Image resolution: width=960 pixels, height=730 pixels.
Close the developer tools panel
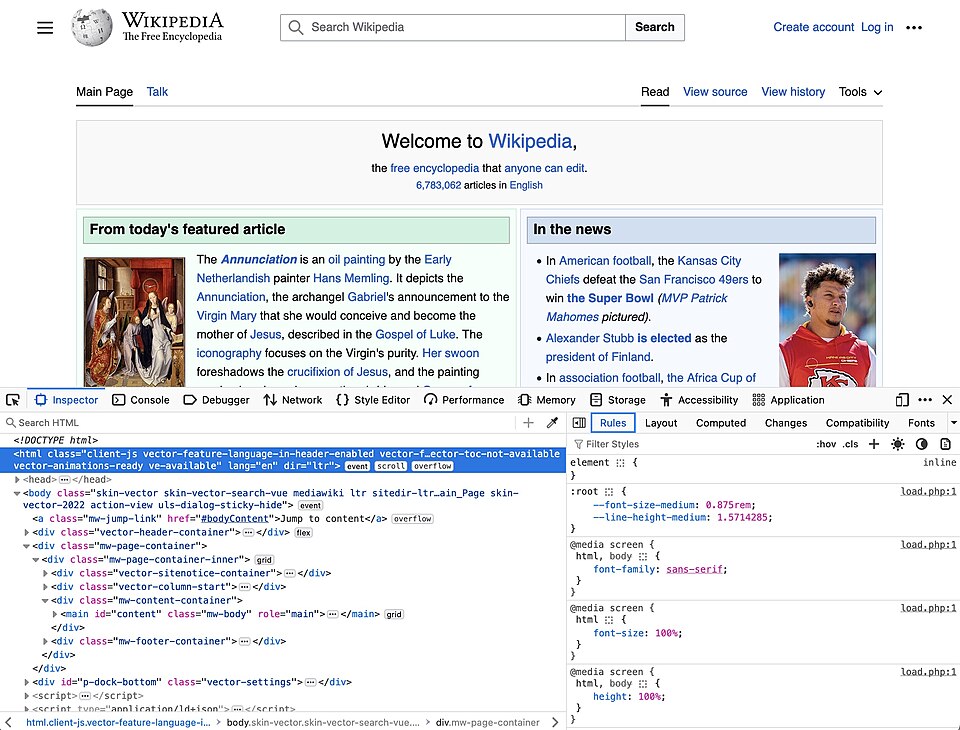tap(947, 400)
